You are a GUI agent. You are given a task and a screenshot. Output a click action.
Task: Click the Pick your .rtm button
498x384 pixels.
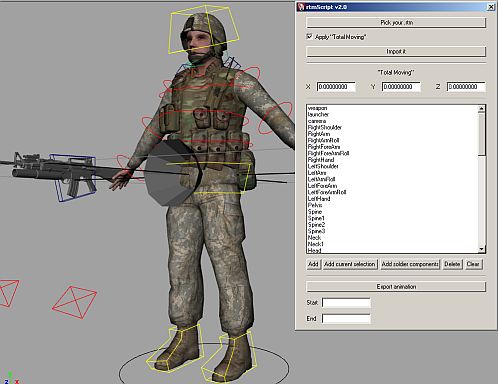tap(396, 23)
